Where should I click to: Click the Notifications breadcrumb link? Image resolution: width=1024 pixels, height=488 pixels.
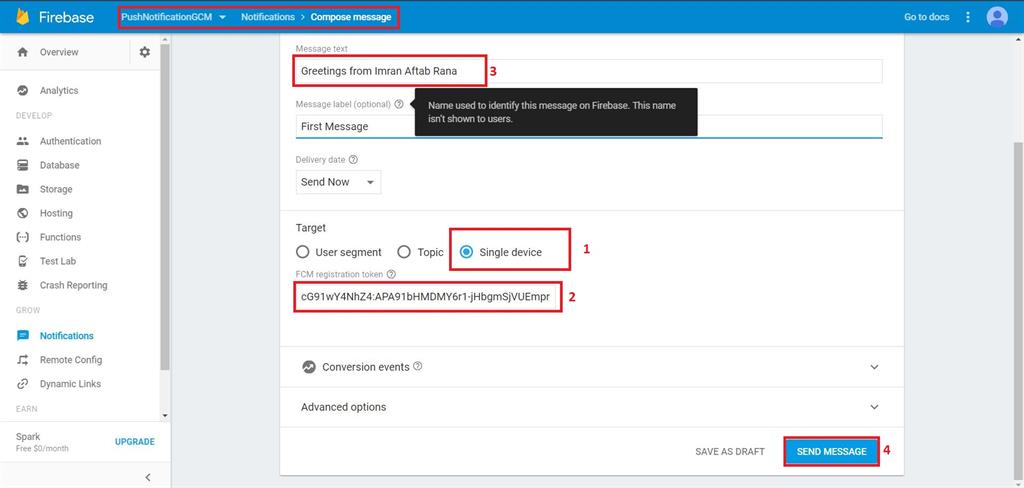point(268,17)
